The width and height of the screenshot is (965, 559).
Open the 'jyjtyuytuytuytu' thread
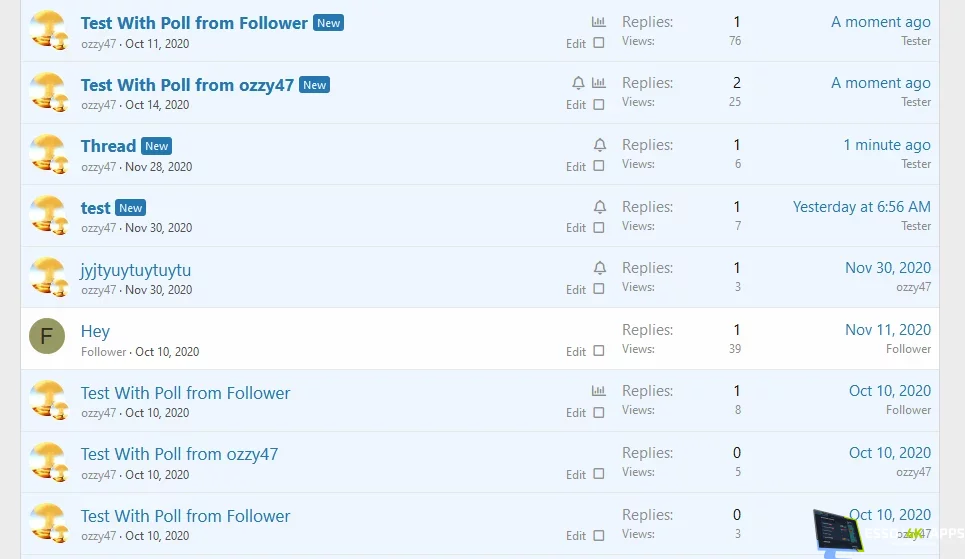[136, 270]
